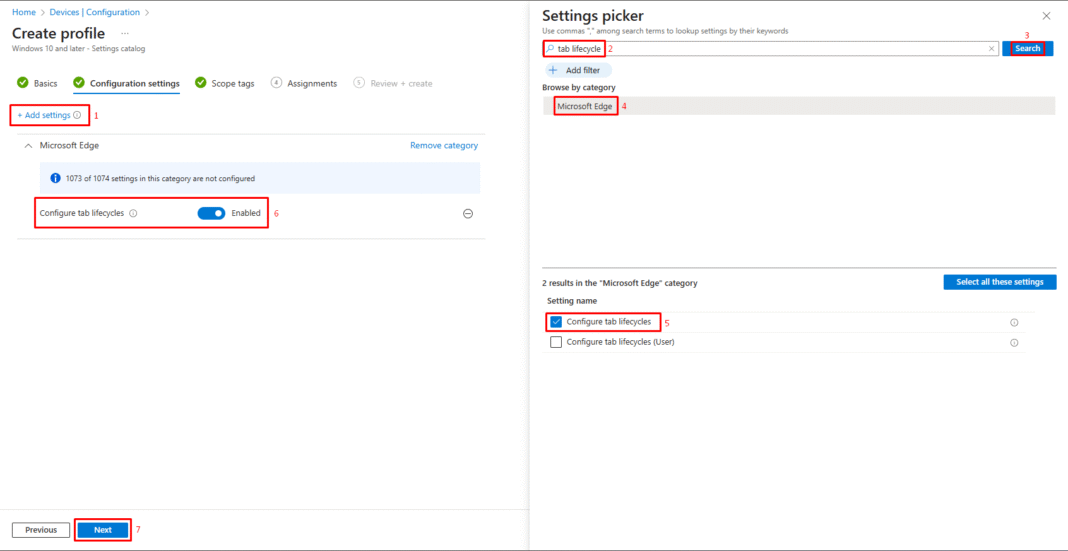Click the Next button
1068x551 pixels.
click(x=103, y=530)
